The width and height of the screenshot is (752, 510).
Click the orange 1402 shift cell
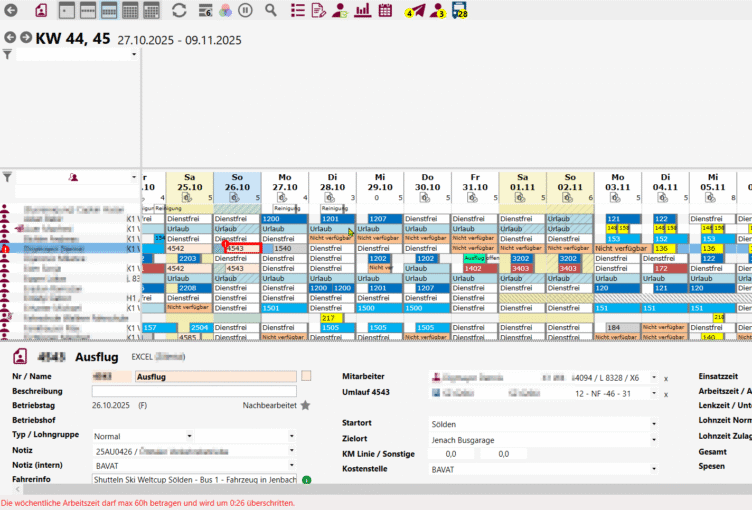[x=475, y=268]
